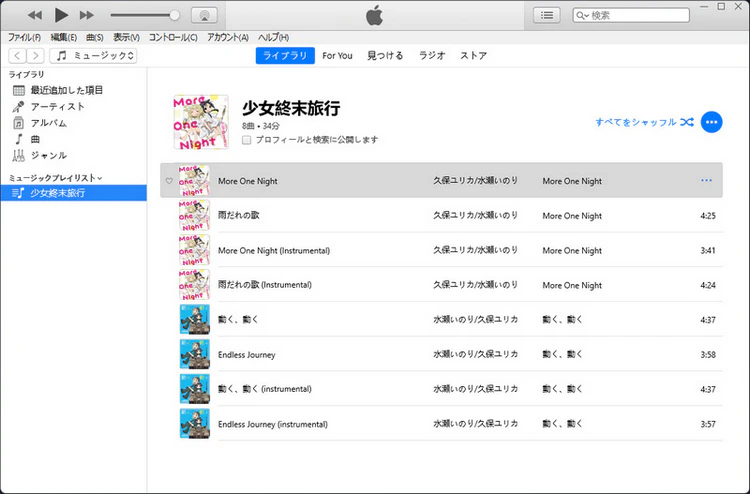Image resolution: width=750 pixels, height=494 pixels.
Task: Click the 8曲 • 34分 playlist info text
Action: [x=261, y=126]
